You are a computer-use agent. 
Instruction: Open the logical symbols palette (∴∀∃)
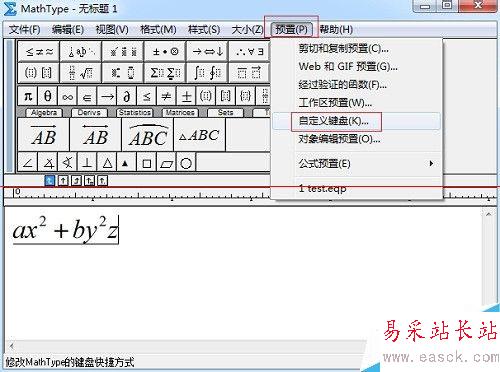[x=249, y=52]
